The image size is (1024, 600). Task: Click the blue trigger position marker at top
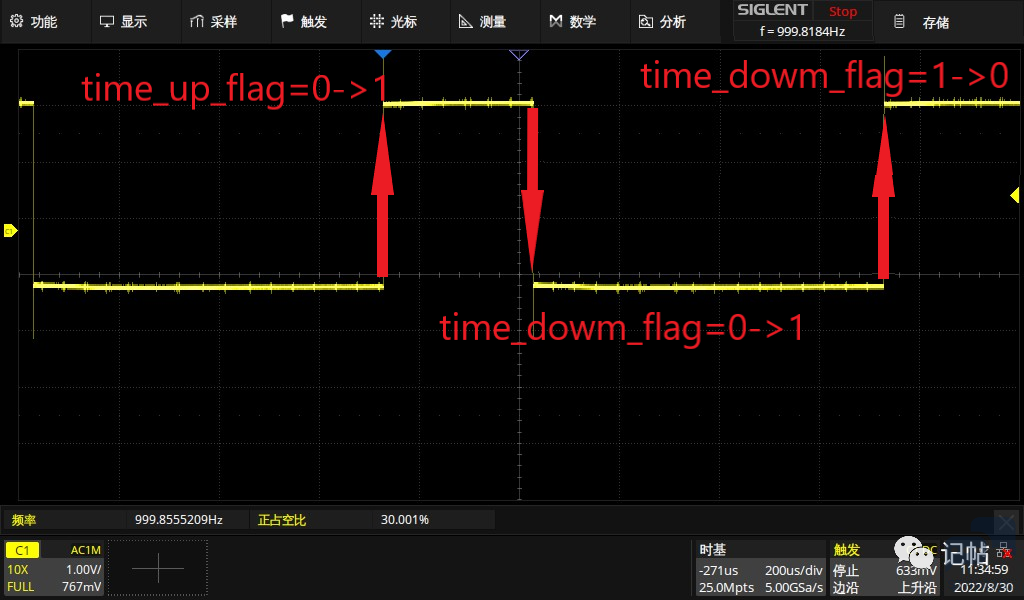[382, 53]
